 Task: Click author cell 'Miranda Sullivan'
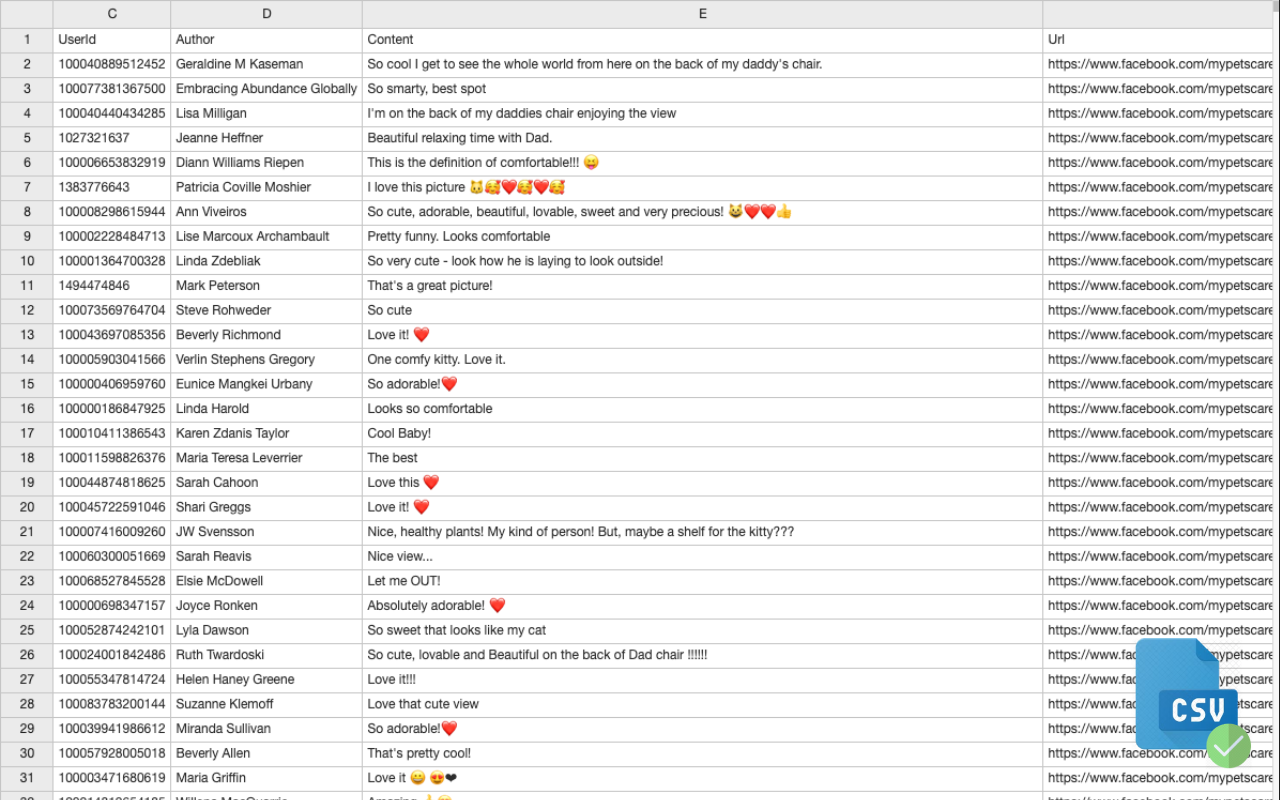pyautogui.click(x=267, y=729)
